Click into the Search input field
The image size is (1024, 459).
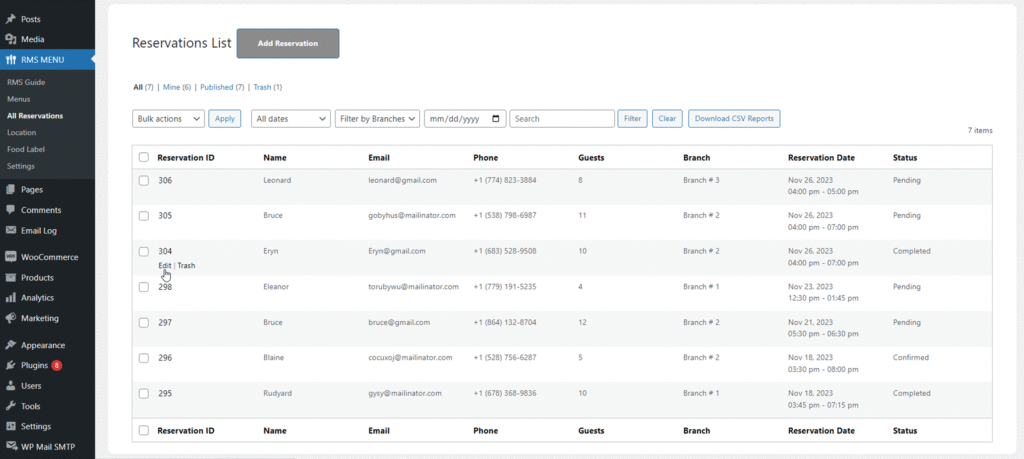click(562, 119)
